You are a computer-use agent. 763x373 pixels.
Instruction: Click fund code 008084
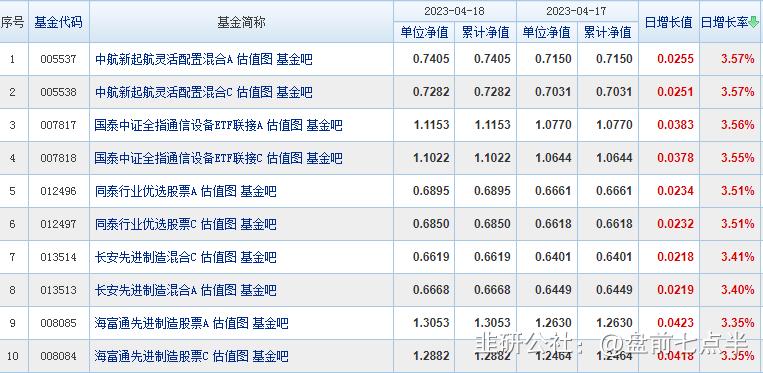coord(58,356)
